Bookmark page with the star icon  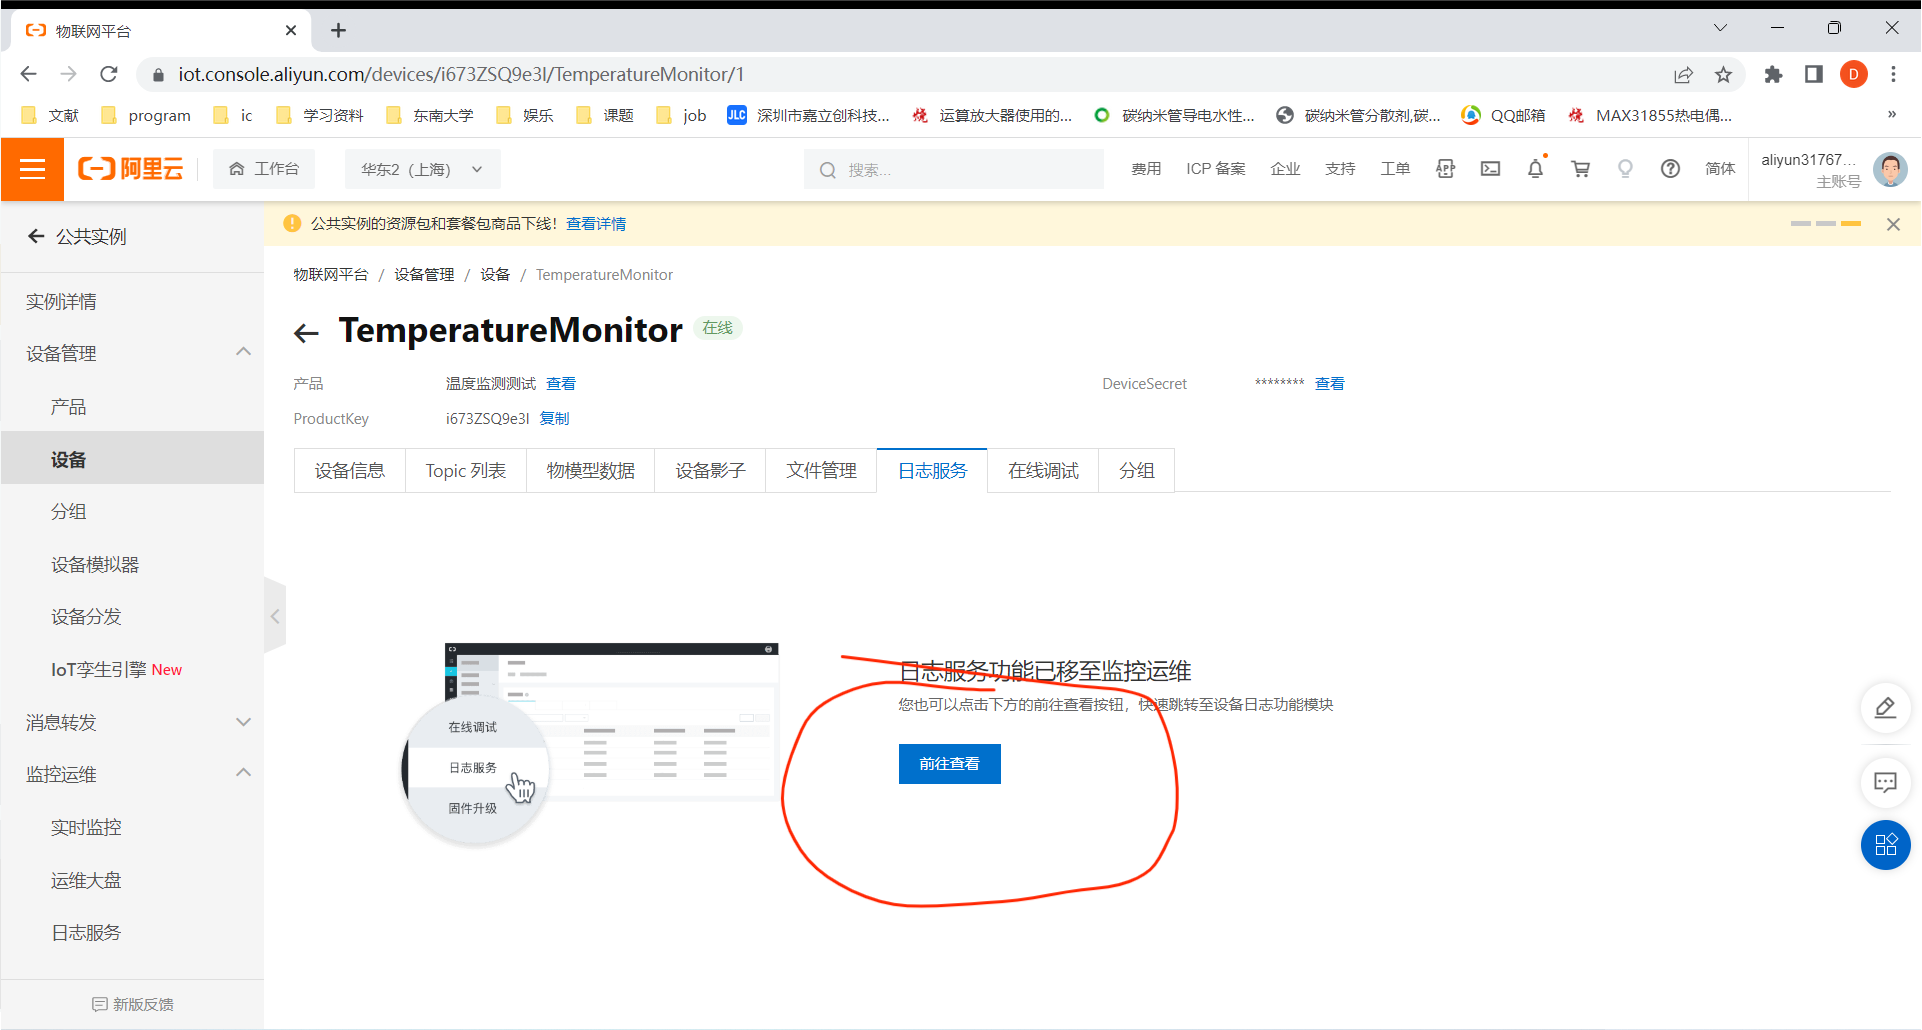point(1723,74)
